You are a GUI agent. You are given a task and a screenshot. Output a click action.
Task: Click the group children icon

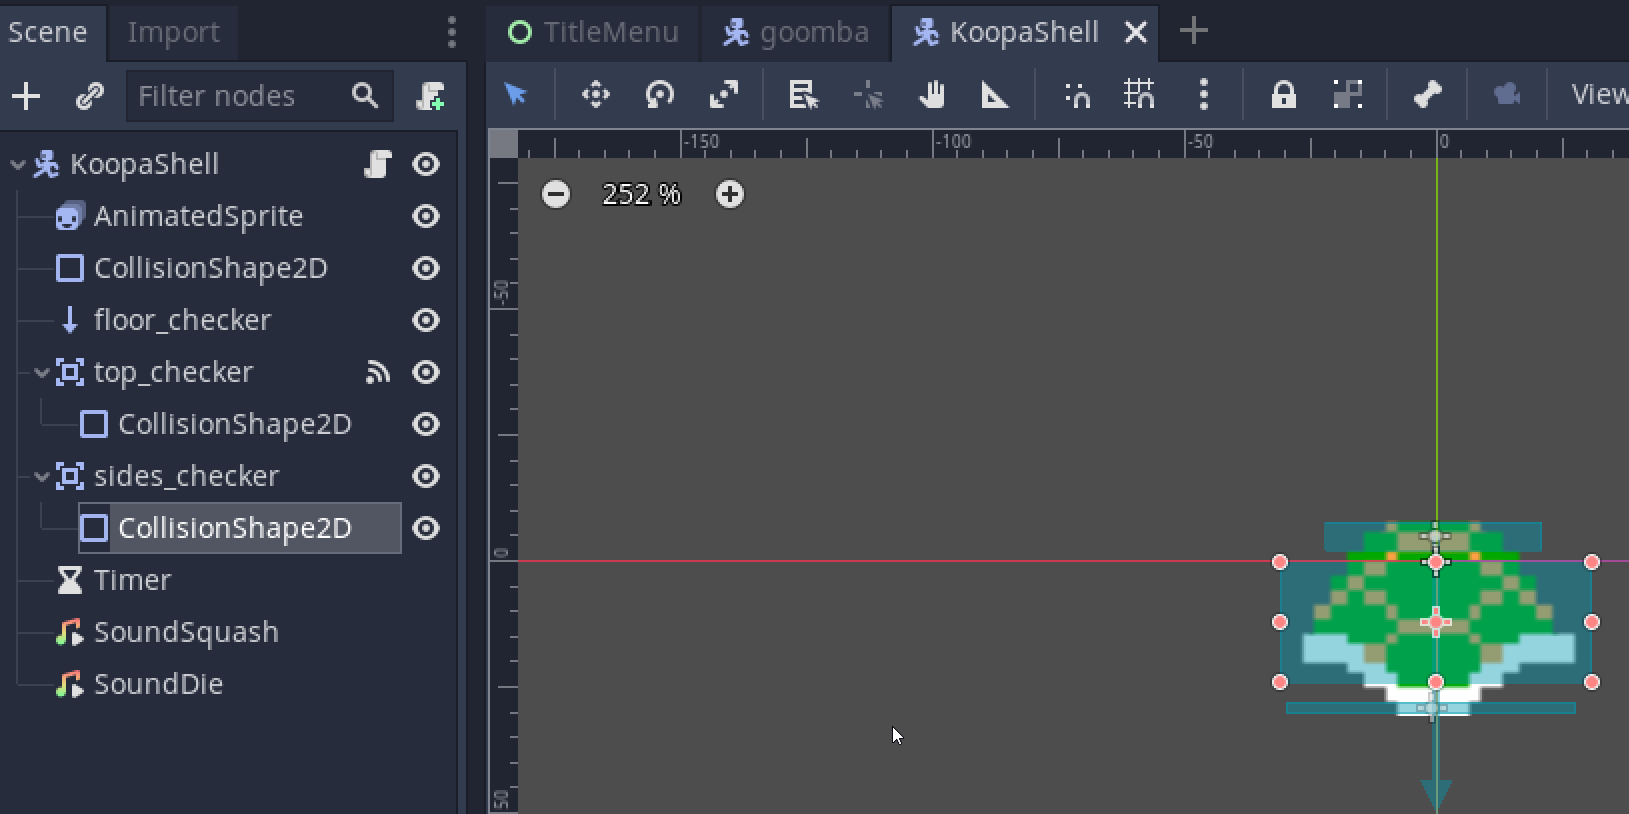pyautogui.click(x=1348, y=95)
